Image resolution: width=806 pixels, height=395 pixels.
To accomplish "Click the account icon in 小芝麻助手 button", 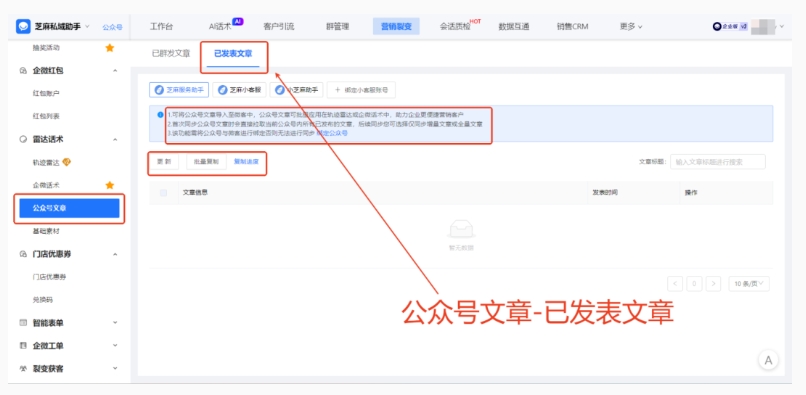I will 280,89.
